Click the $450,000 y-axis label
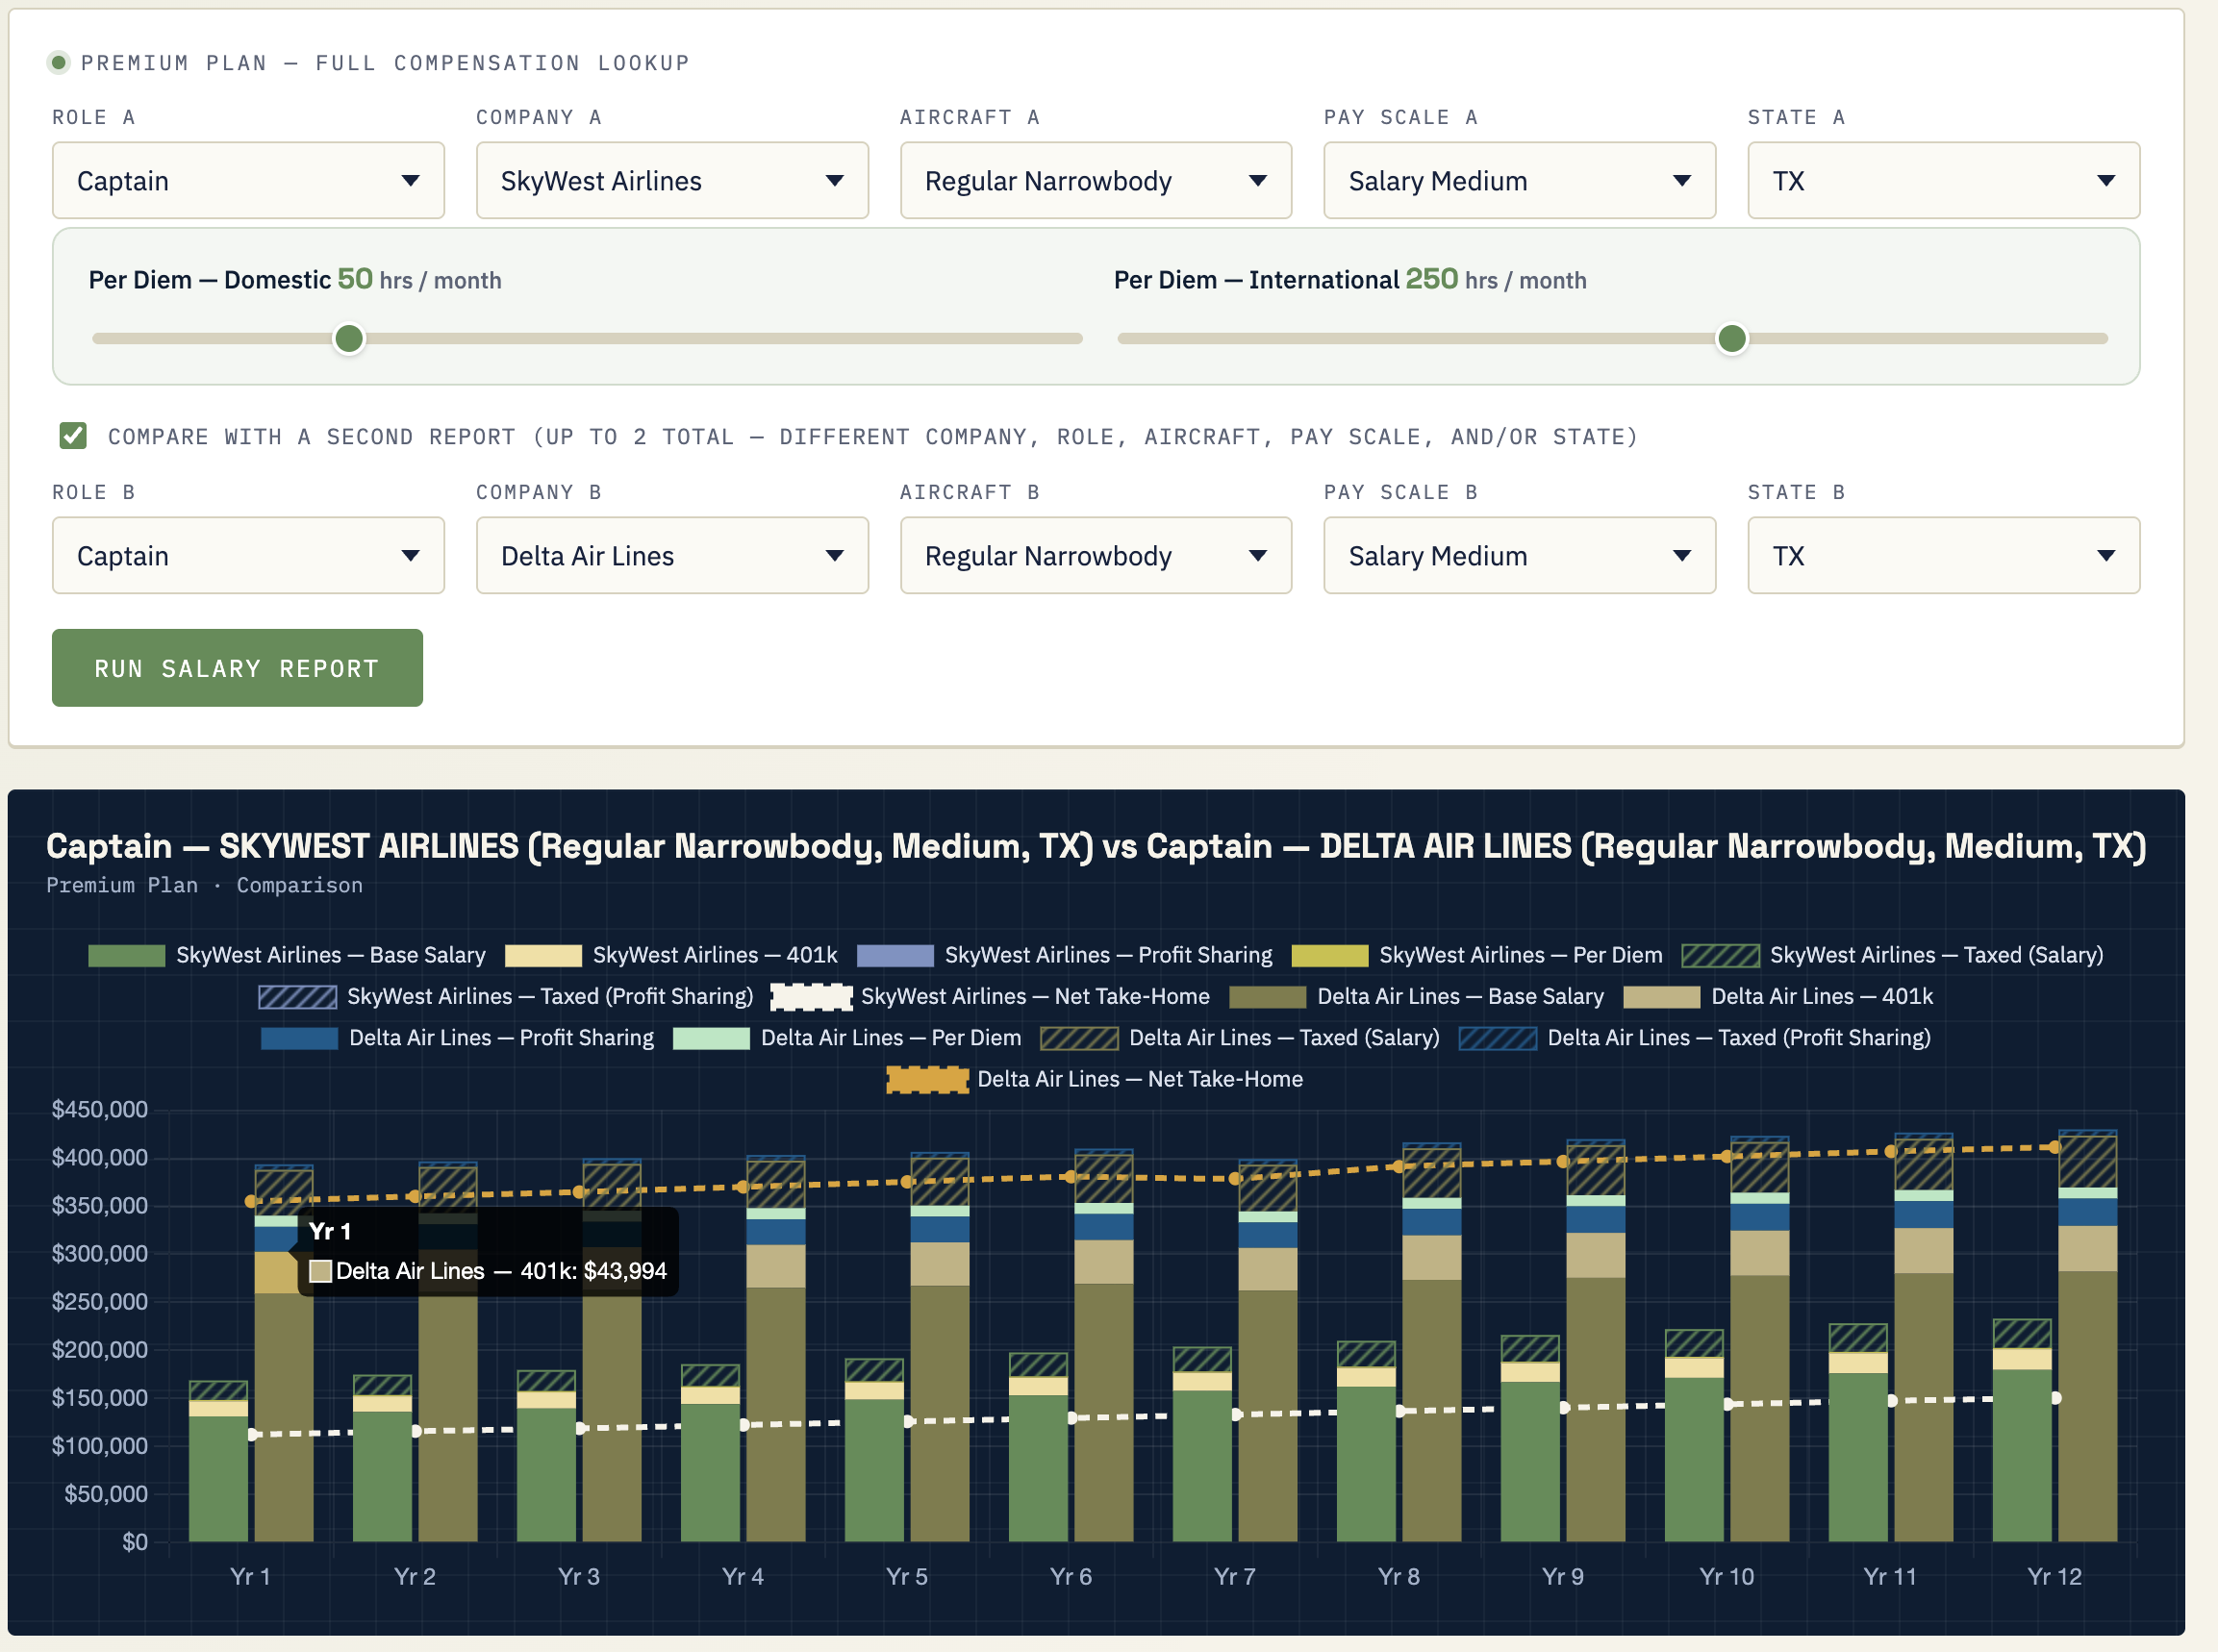 pyautogui.click(x=100, y=1109)
